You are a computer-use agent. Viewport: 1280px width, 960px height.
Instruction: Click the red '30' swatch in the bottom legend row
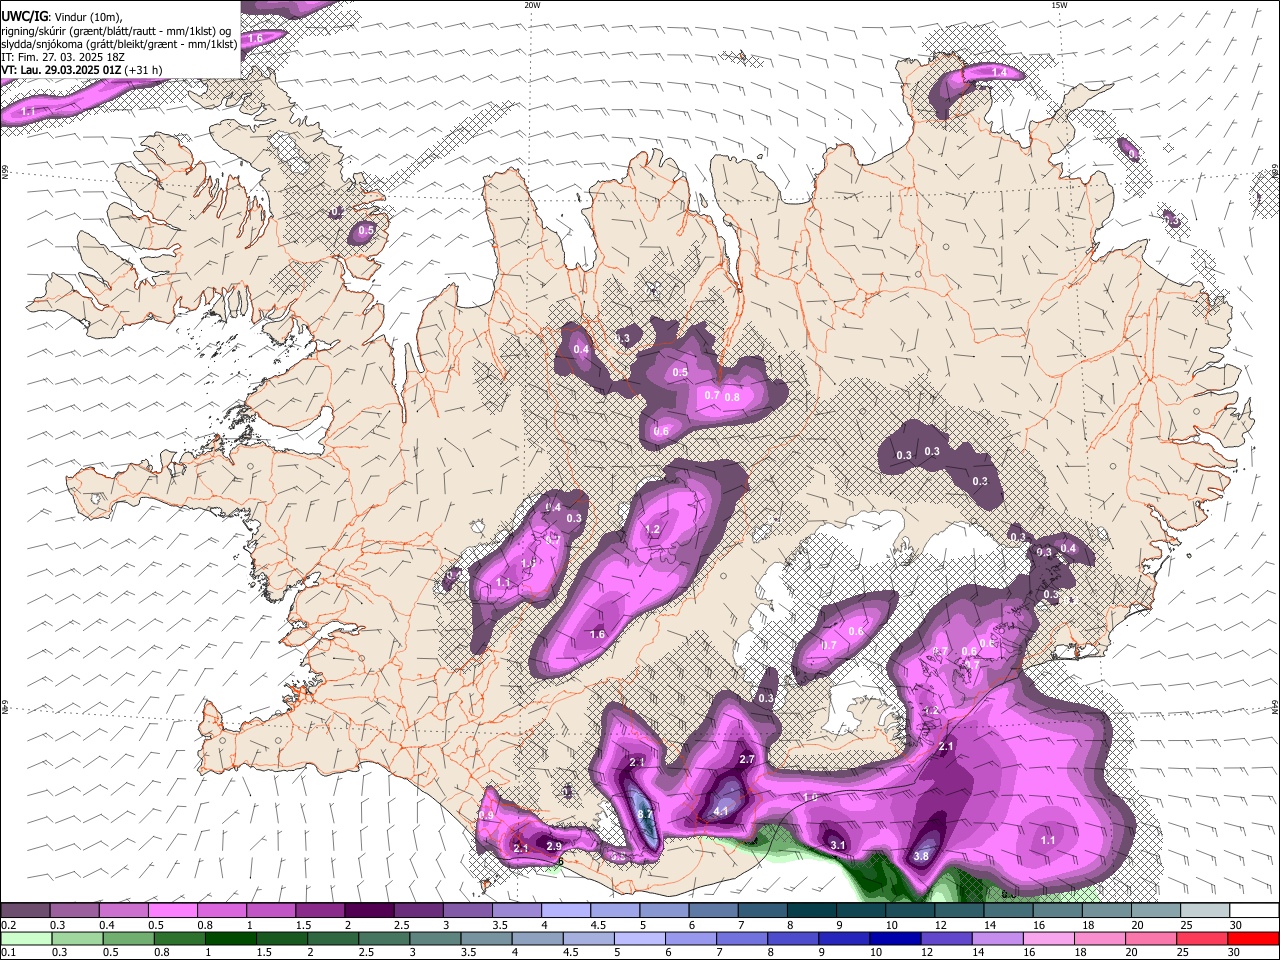(x=1254, y=939)
